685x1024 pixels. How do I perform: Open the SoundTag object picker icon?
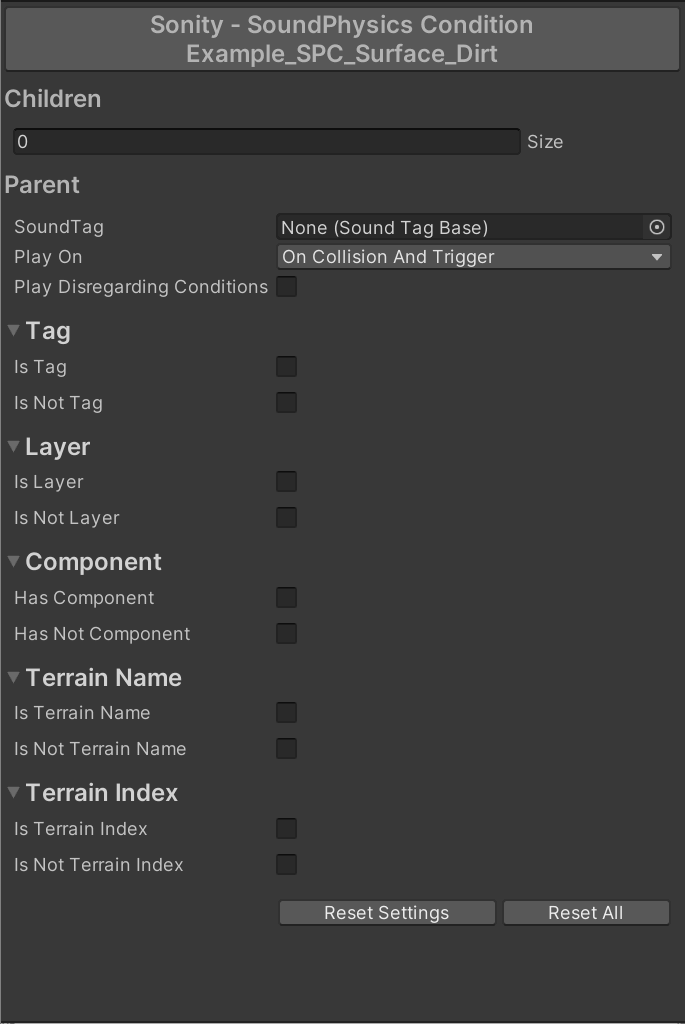tap(657, 228)
